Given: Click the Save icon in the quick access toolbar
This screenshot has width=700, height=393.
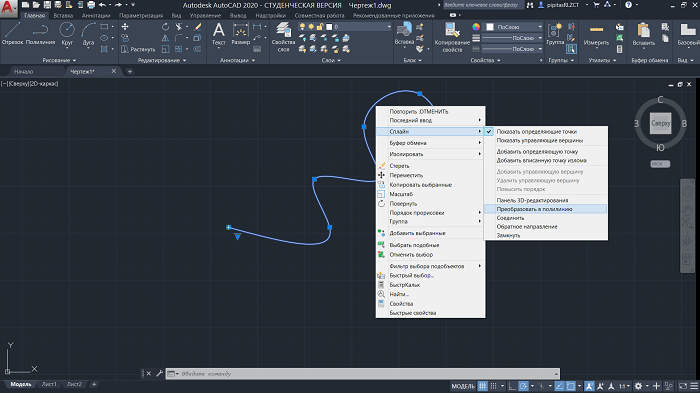Looking at the screenshot, I should click(47, 5).
